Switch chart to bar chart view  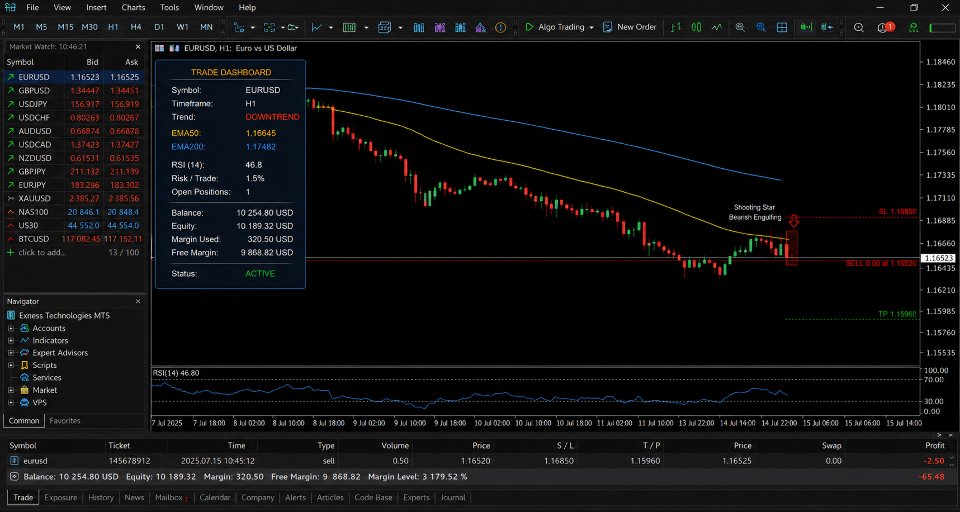tap(676, 28)
